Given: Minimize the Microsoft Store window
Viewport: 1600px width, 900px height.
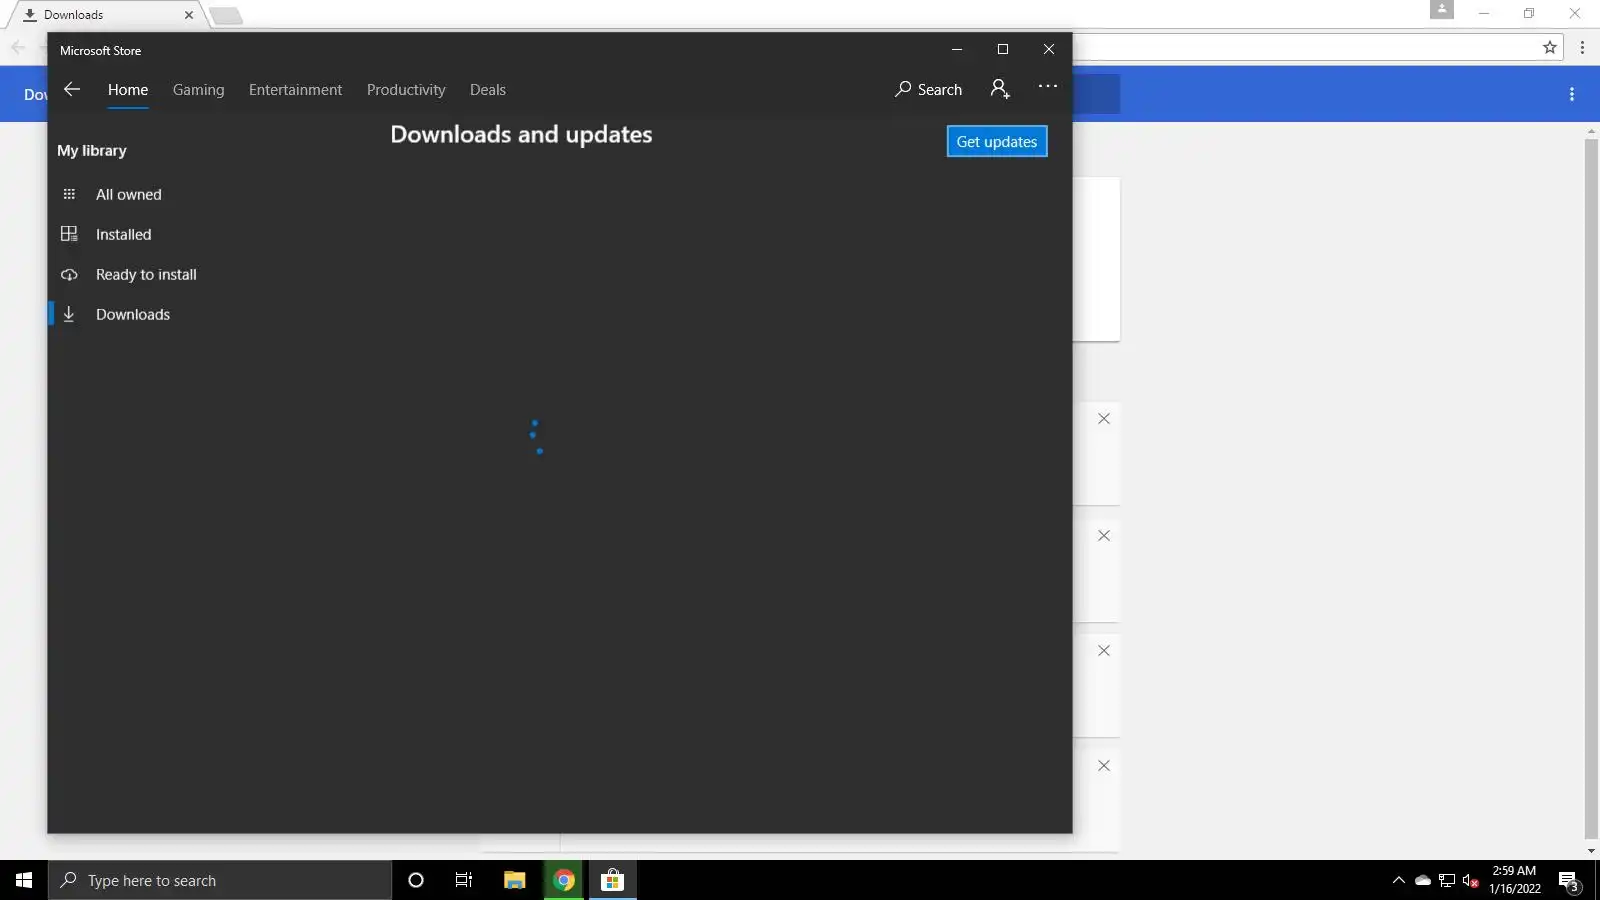Looking at the screenshot, I should pyautogui.click(x=957, y=49).
